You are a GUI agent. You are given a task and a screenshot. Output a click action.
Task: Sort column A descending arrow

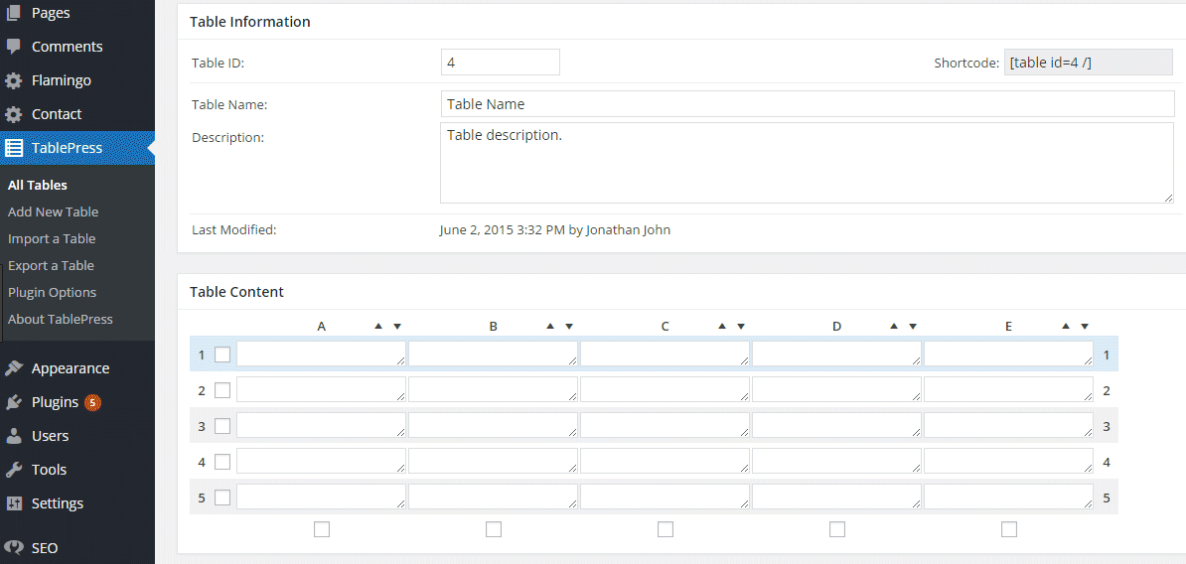pos(397,327)
